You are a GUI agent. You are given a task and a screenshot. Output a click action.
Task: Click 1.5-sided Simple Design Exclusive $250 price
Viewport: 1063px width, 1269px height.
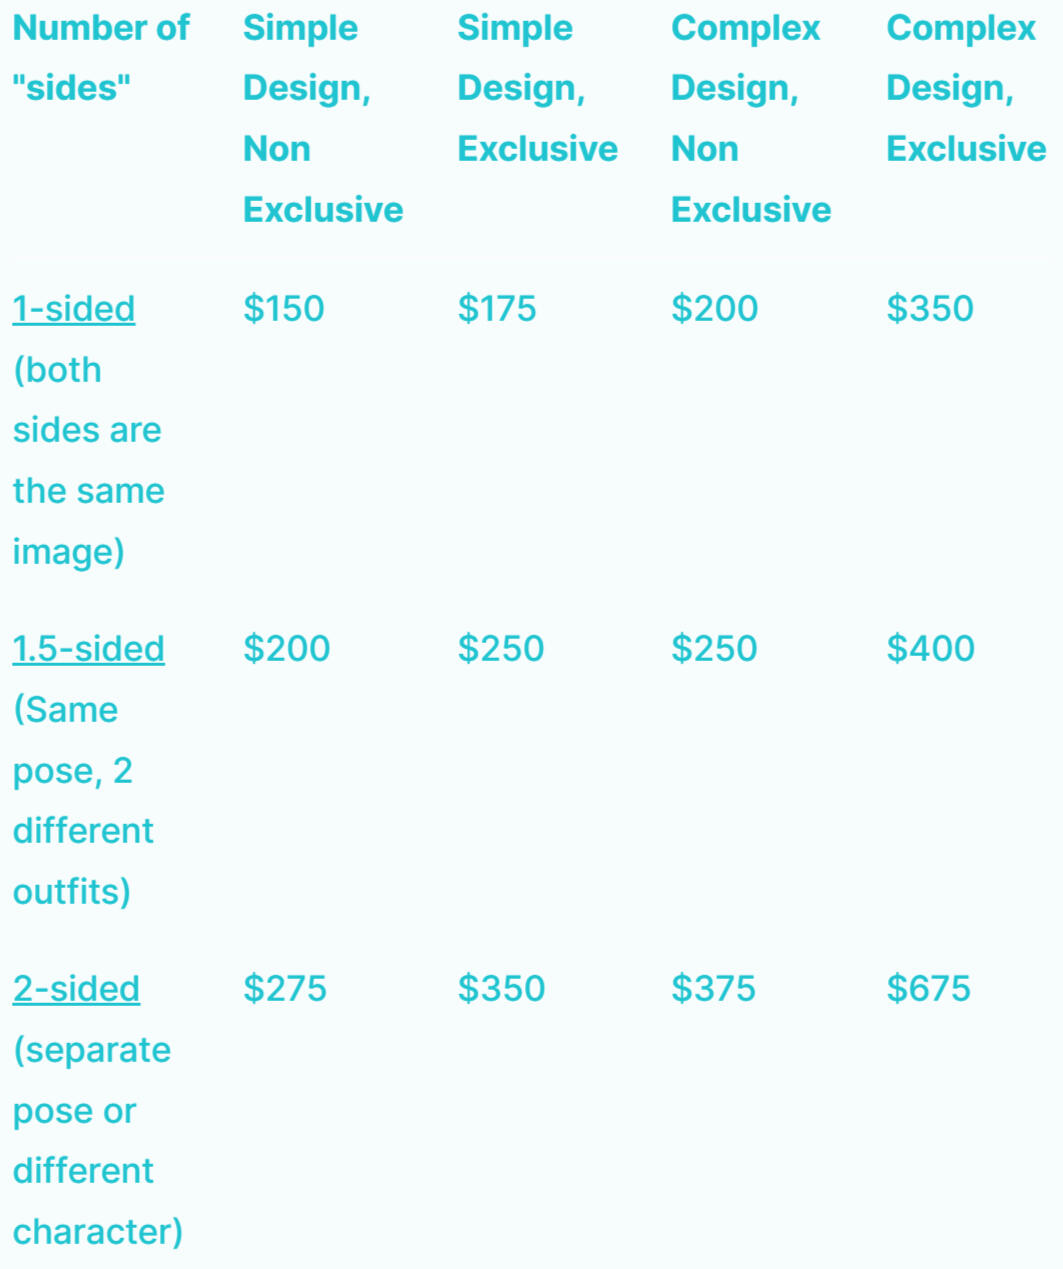501,649
